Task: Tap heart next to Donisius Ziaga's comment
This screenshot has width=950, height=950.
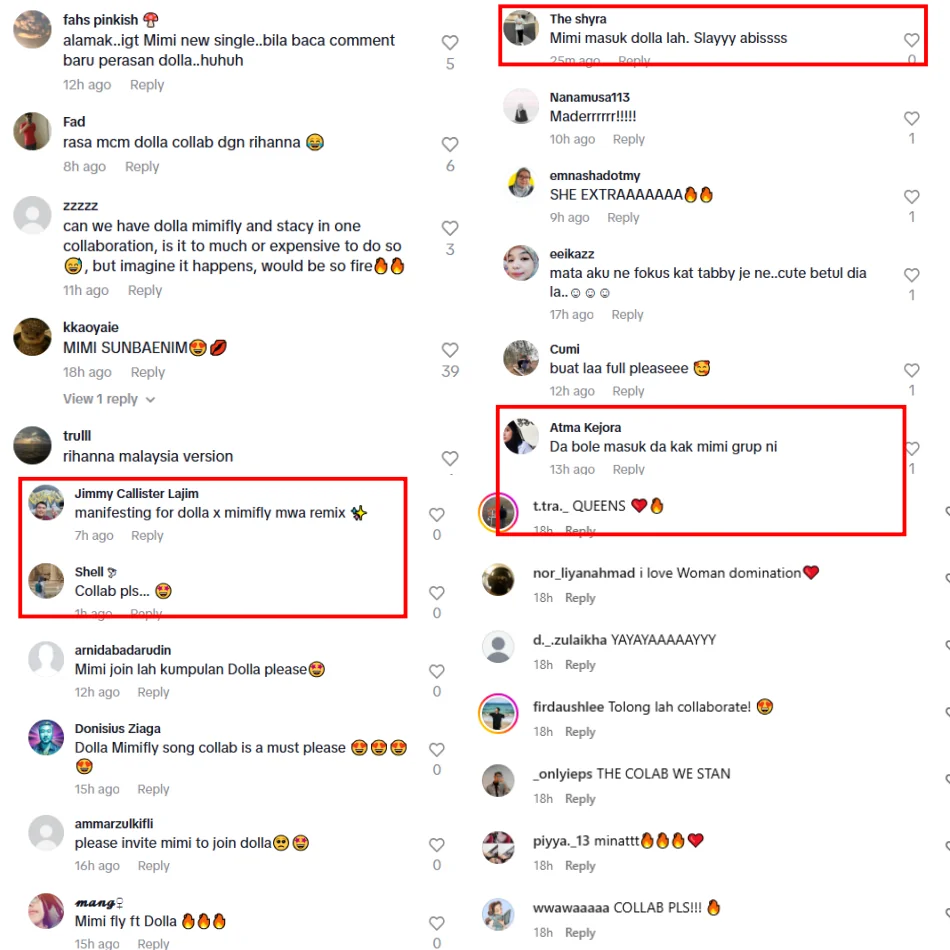Action: tap(437, 749)
